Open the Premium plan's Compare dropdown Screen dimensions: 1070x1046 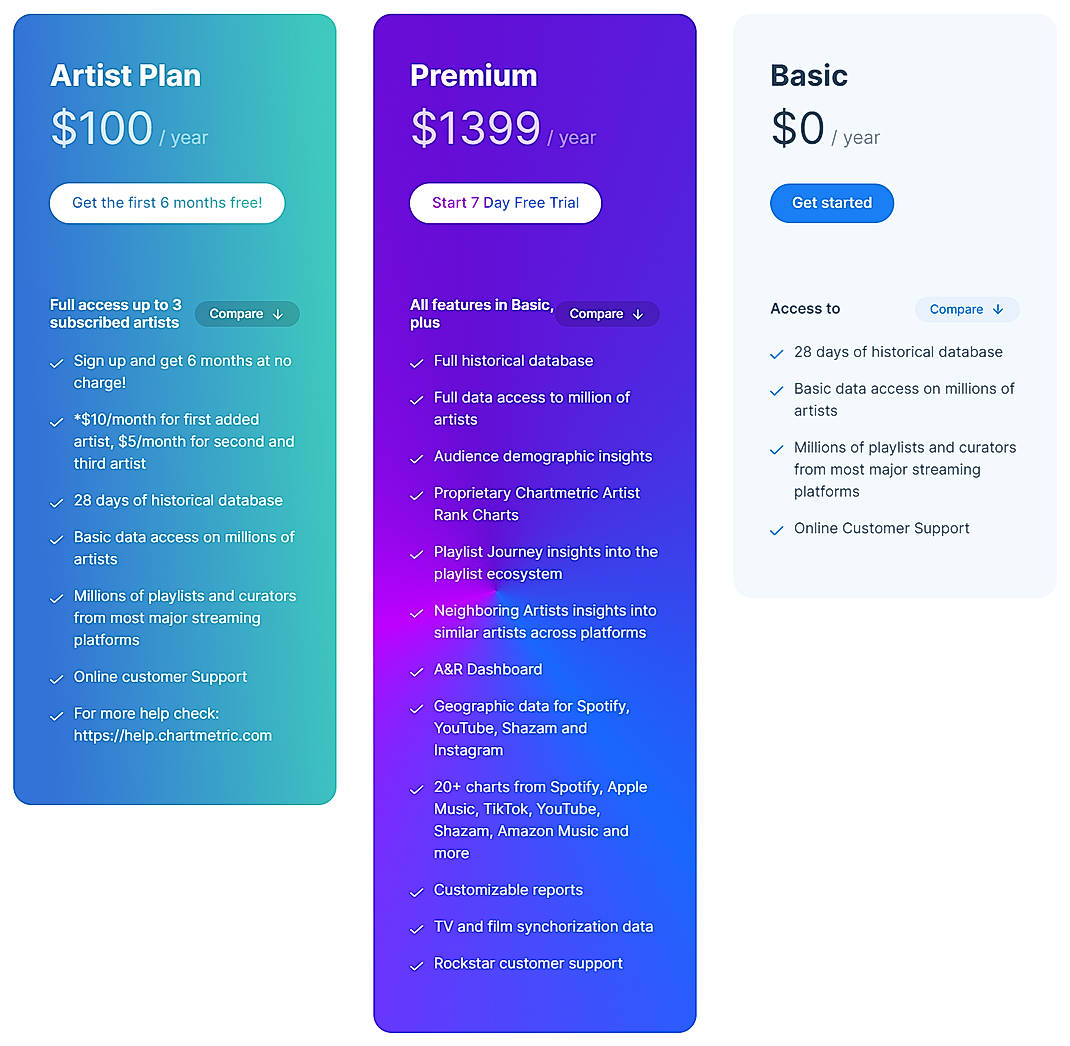tap(606, 314)
